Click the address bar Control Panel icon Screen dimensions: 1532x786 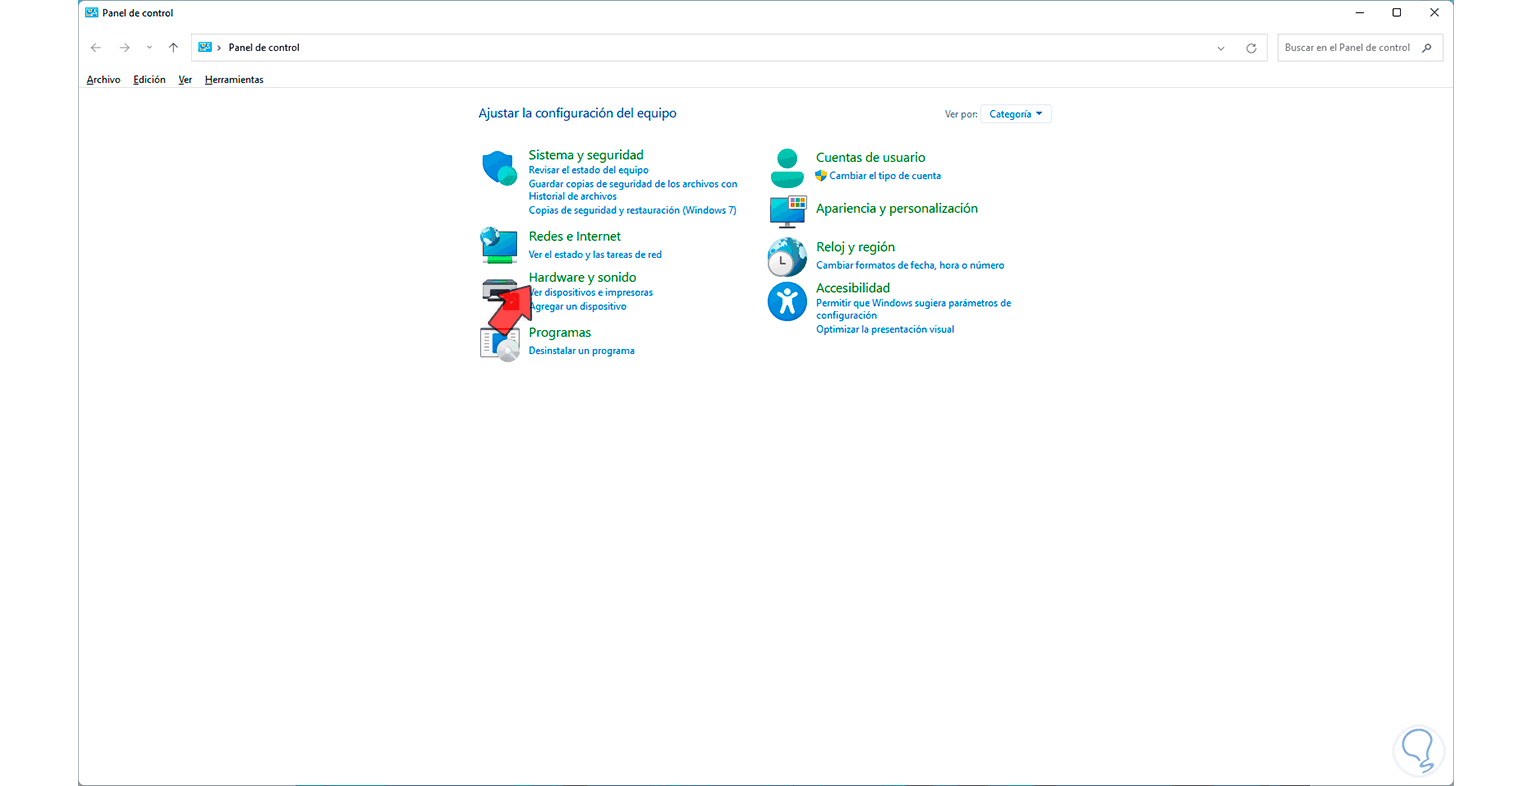point(205,48)
